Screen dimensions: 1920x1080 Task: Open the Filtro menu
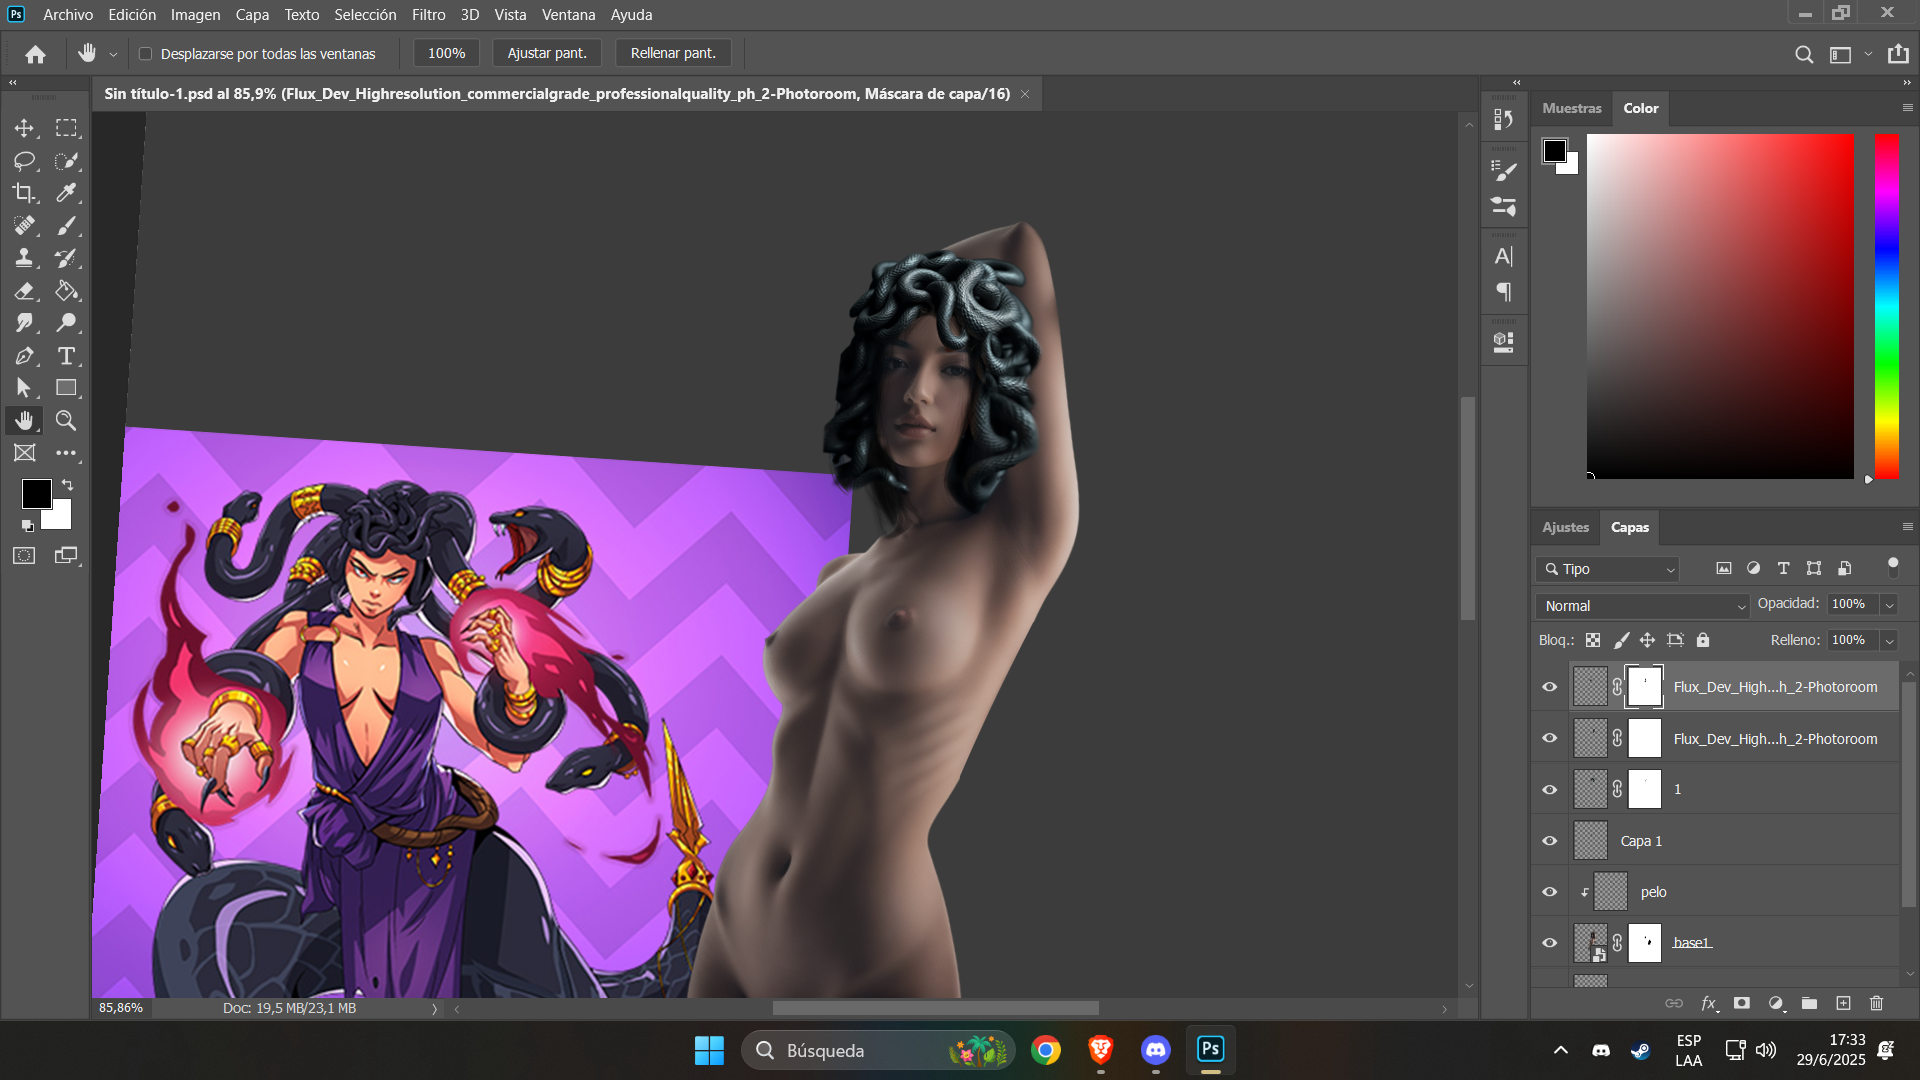tap(428, 15)
